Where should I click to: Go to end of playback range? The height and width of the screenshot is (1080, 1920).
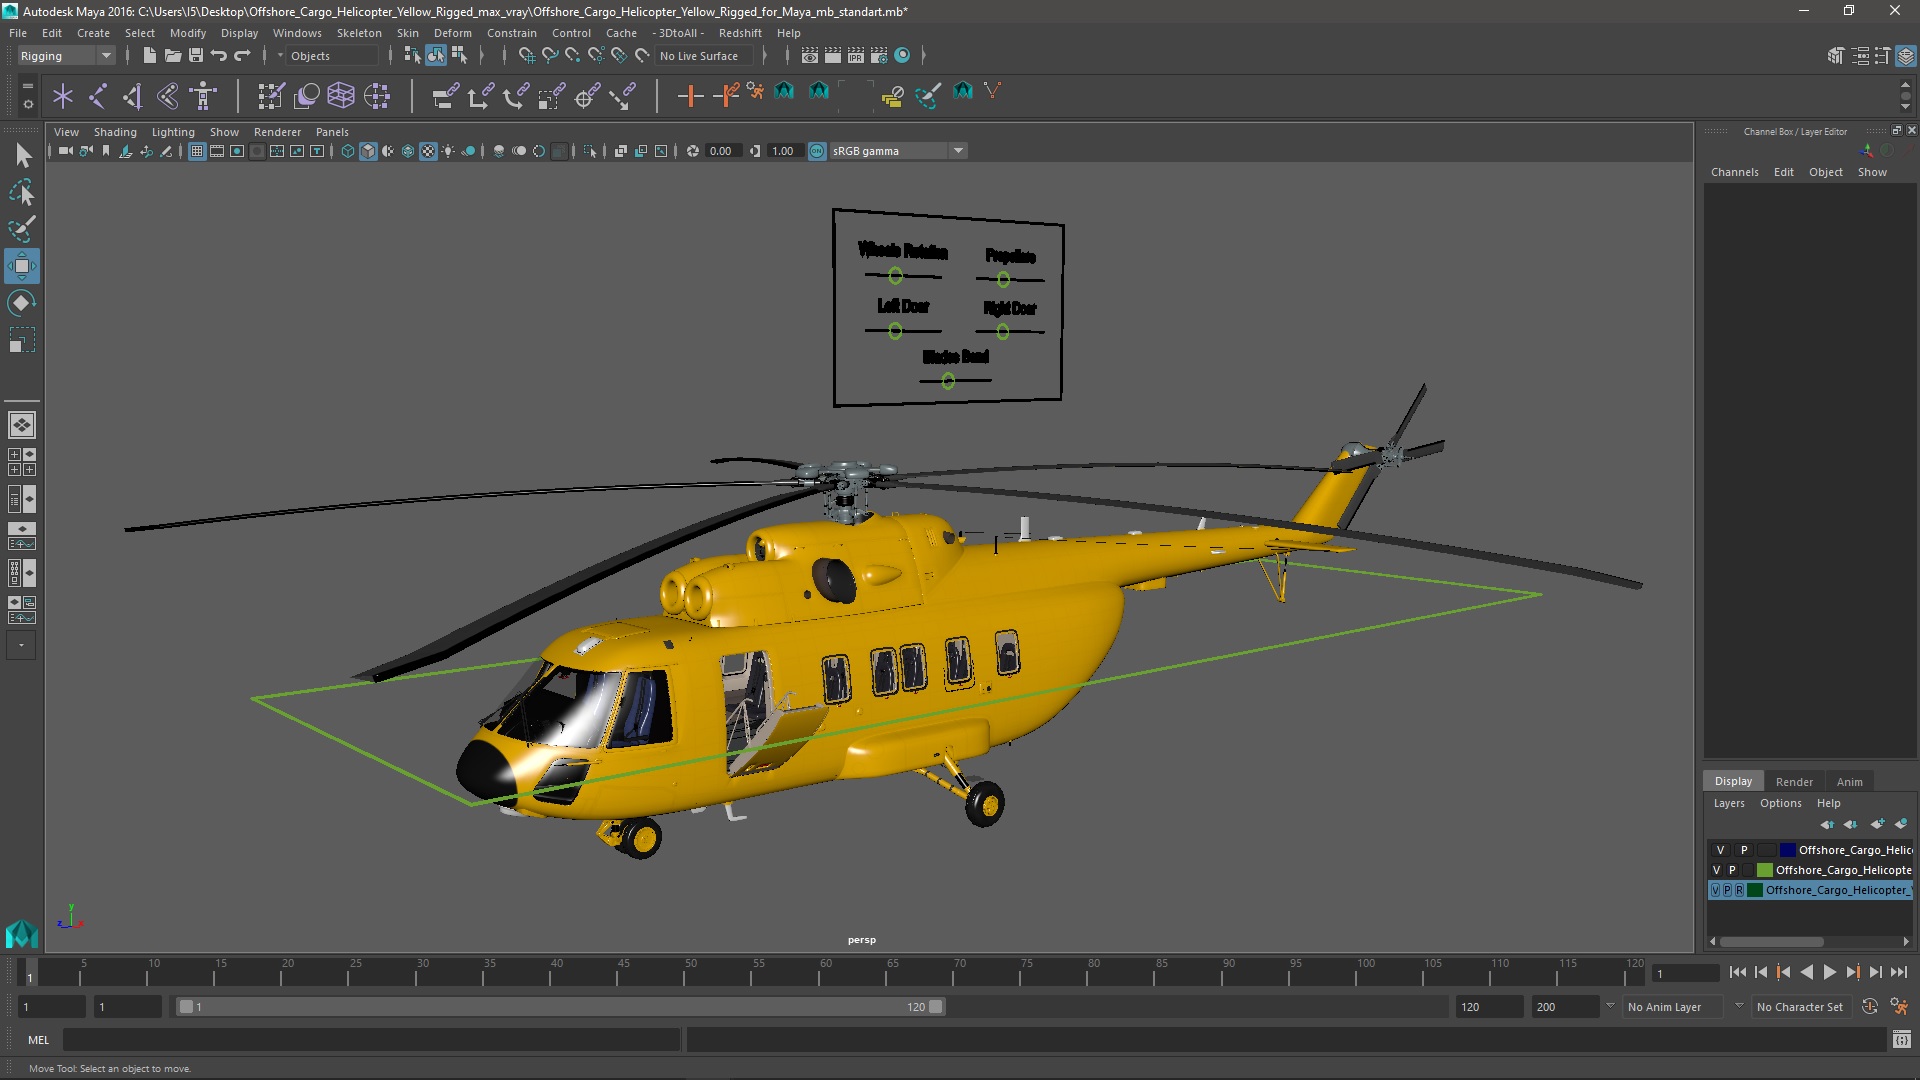(x=1898, y=972)
